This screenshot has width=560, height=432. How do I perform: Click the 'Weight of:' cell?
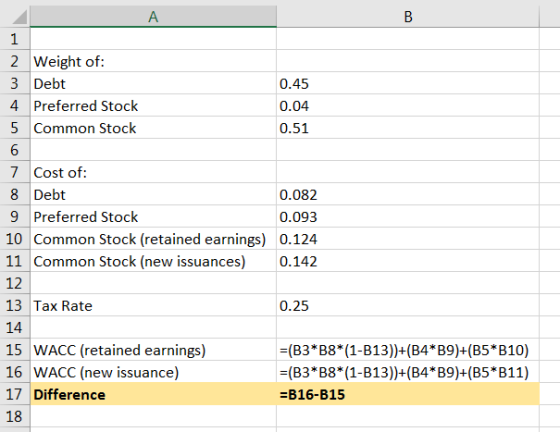153,61
